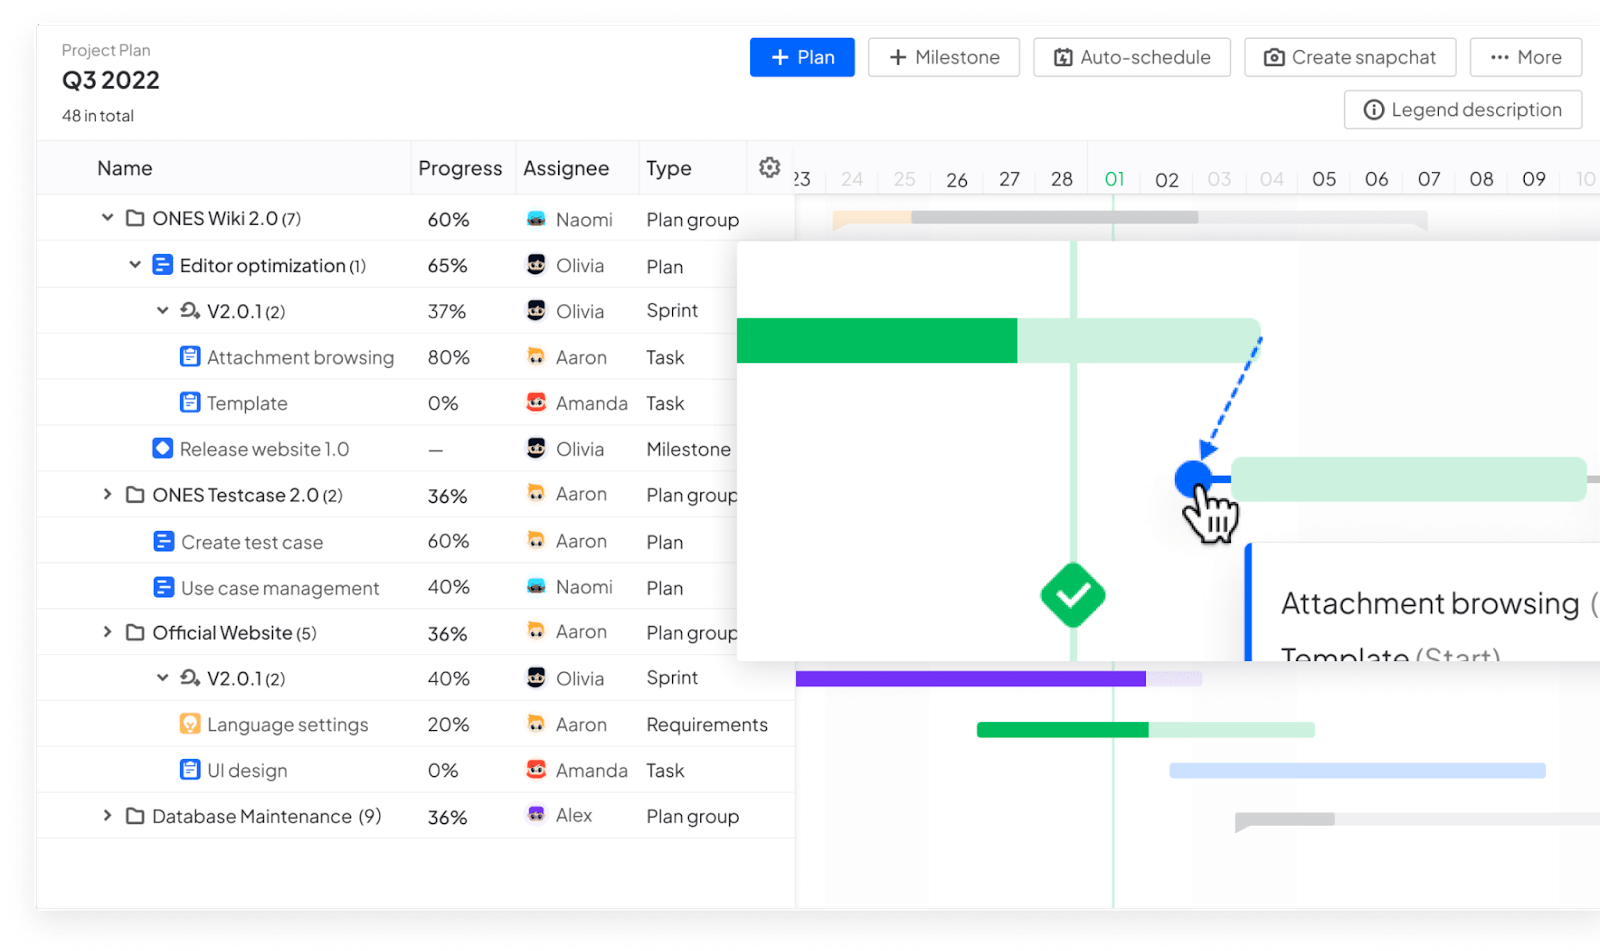Screen dimensions: 1600x951
Task: Click the Plan button
Action: 802,57
